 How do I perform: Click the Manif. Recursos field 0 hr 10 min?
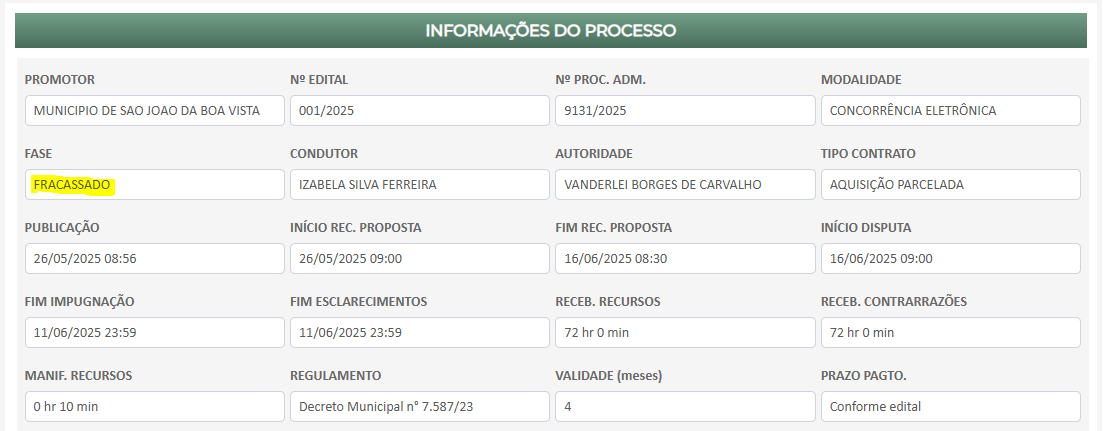click(155, 406)
